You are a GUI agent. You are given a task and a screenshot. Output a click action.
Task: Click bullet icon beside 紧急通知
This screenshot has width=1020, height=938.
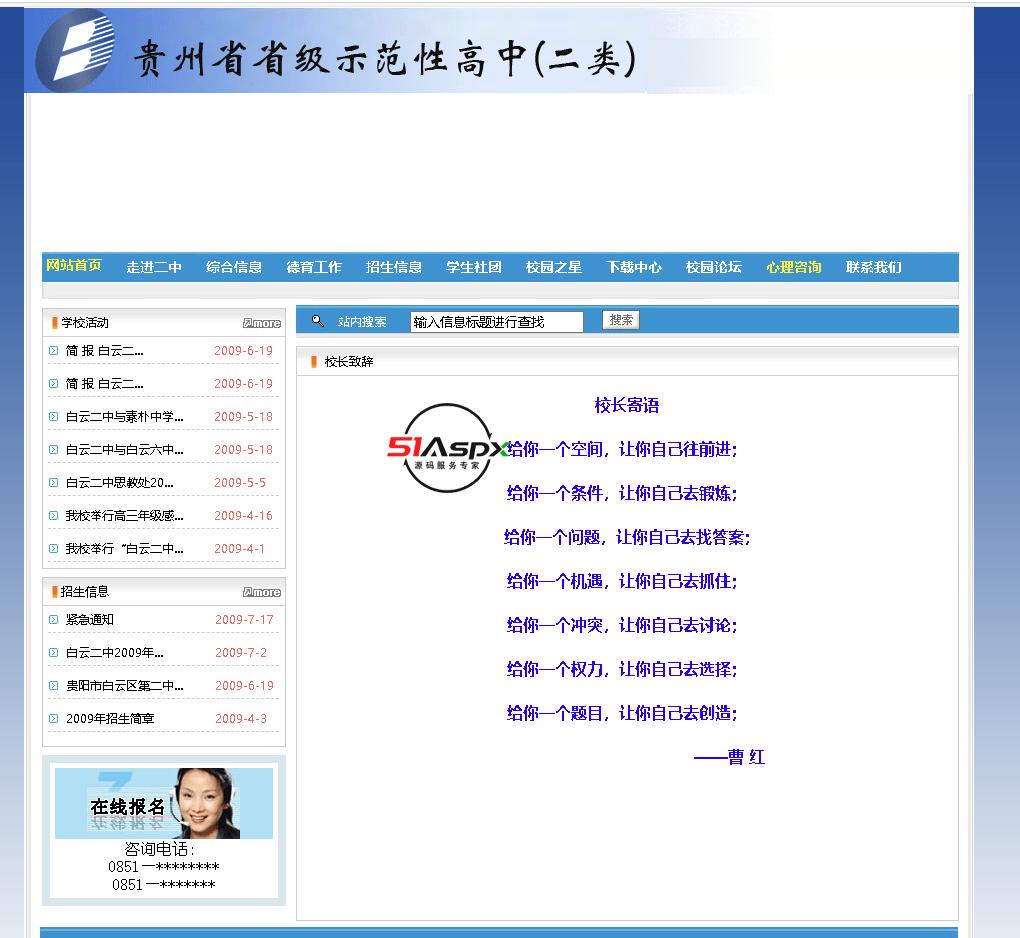coord(53,619)
